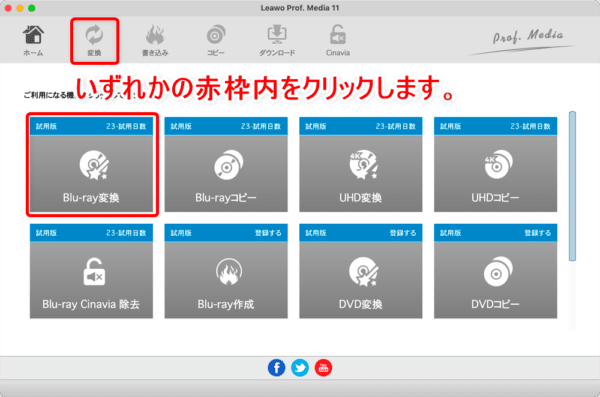Screen dimensions: 600x397
Task: Close the window with red button
Action: pos(8,8)
